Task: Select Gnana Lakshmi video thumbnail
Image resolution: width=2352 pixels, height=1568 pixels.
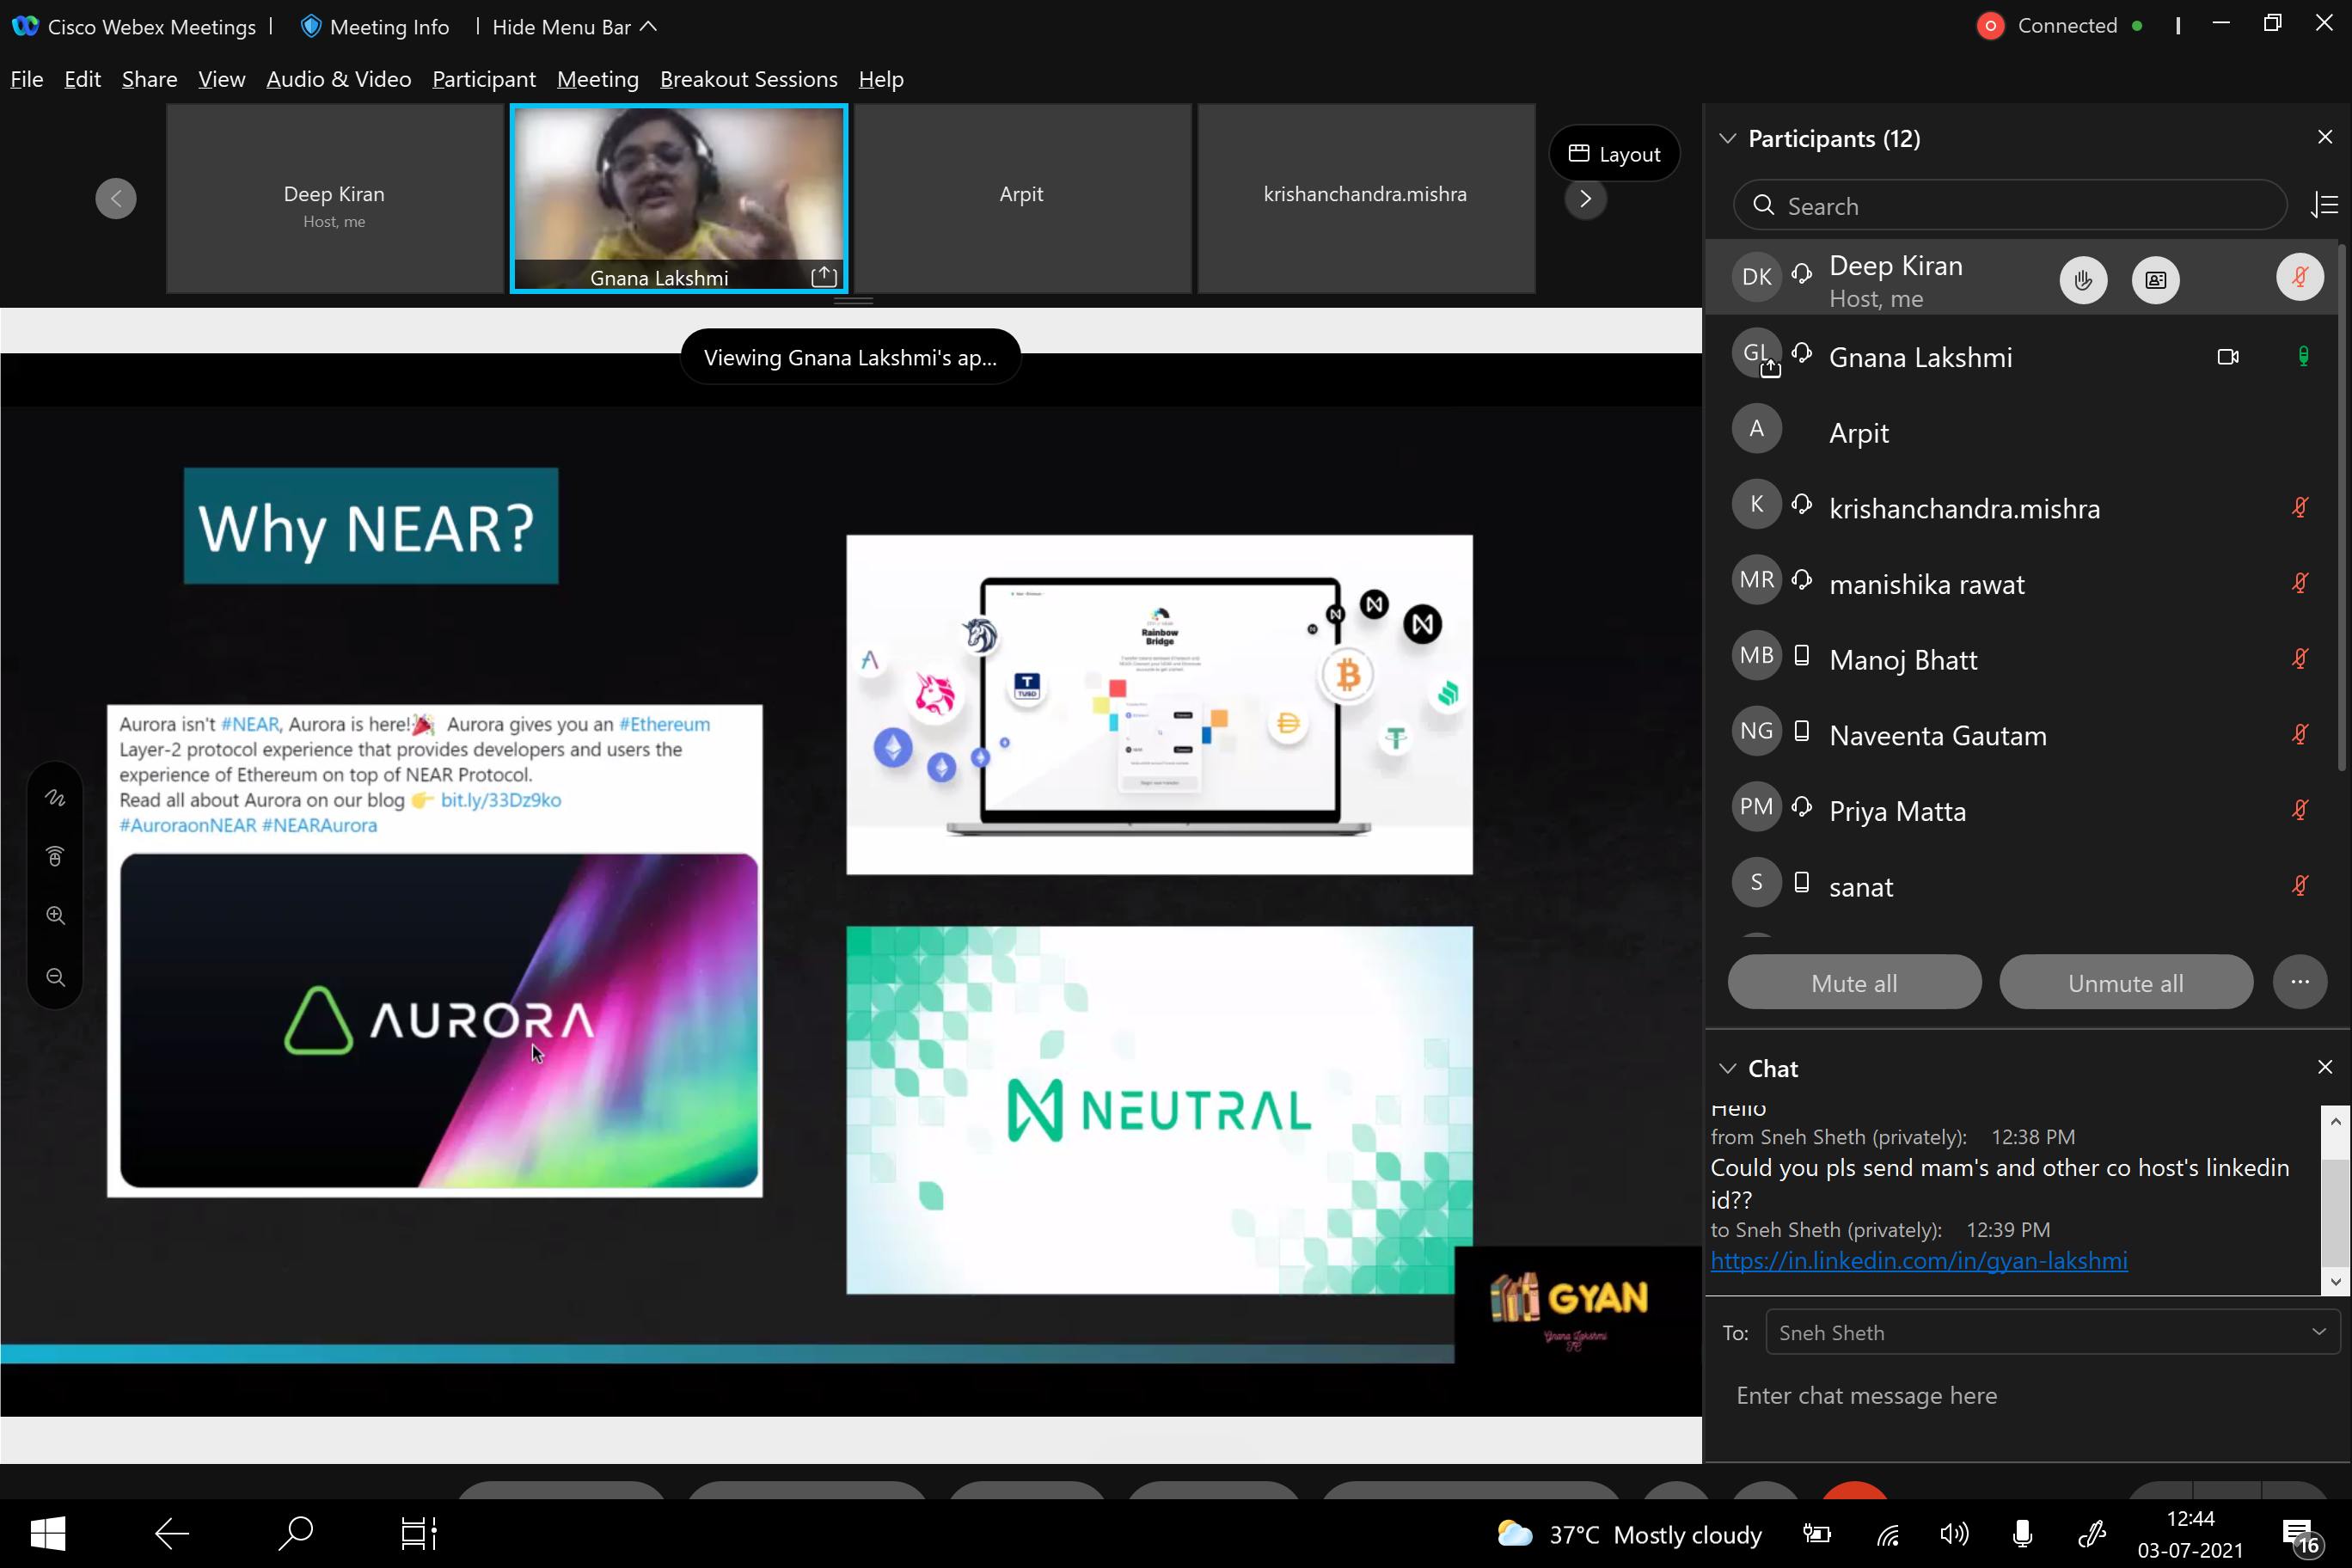Action: point(679,198)
